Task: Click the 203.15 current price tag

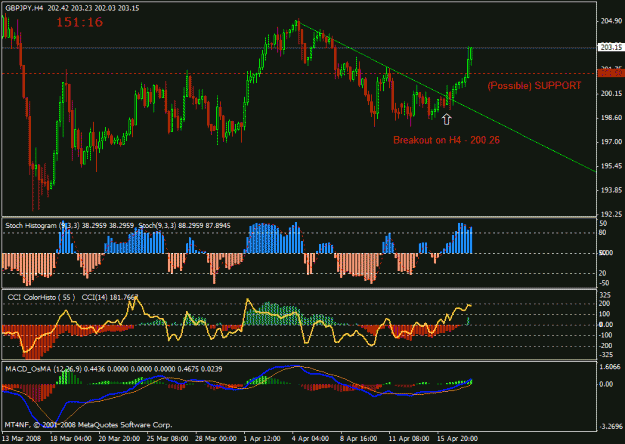Action: pos(611,47)
